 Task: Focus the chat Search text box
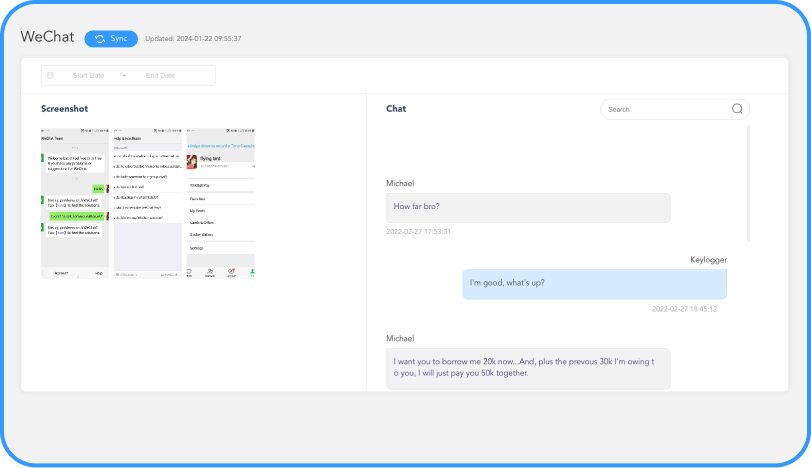click(665, 109)
